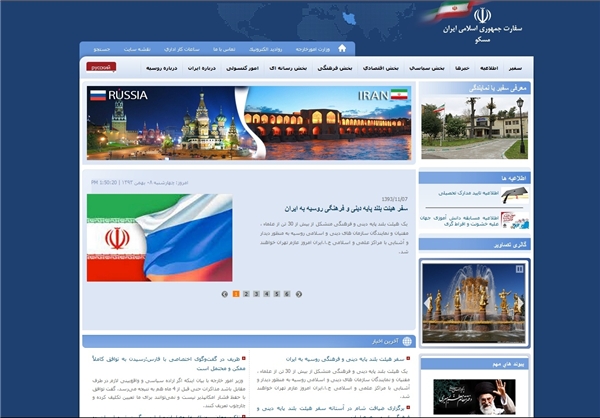Open latest news سفر هیئت بلند پایه link
This screenshot has height=418, width=600.
point(345,359)
